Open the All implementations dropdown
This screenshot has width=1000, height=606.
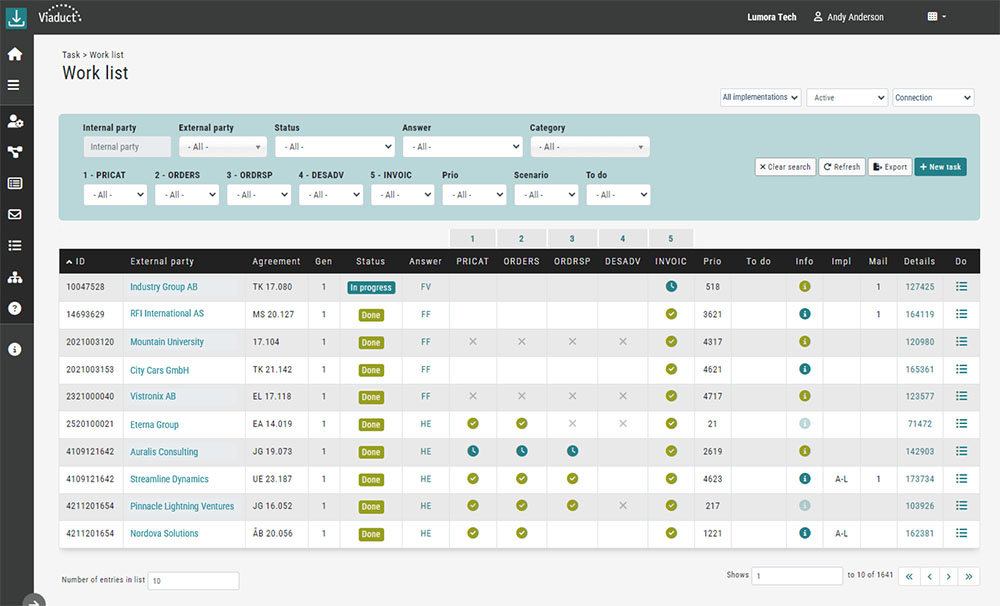(x=761, y=98)
